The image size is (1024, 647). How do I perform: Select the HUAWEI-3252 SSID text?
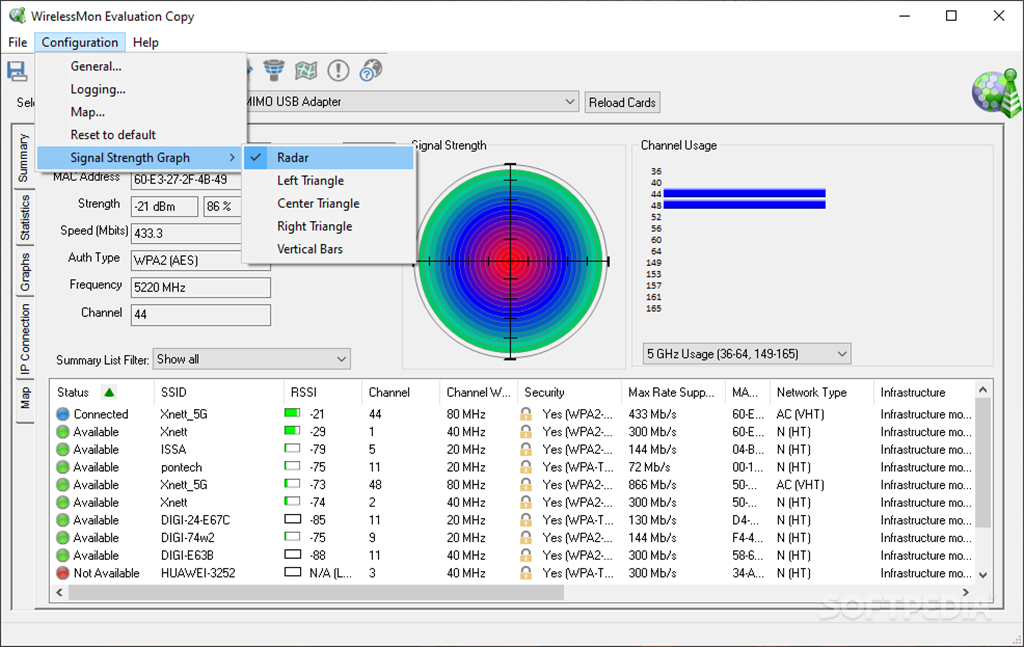point(198,573)
